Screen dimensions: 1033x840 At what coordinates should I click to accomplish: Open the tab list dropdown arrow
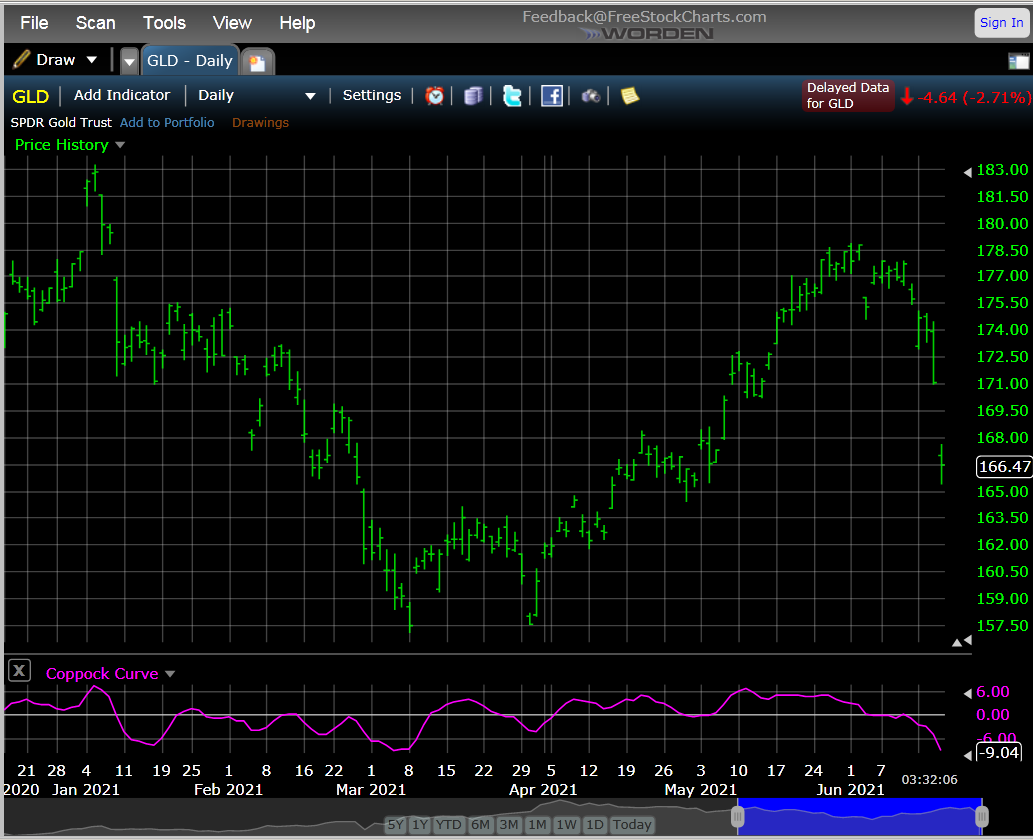coord(129,62)
